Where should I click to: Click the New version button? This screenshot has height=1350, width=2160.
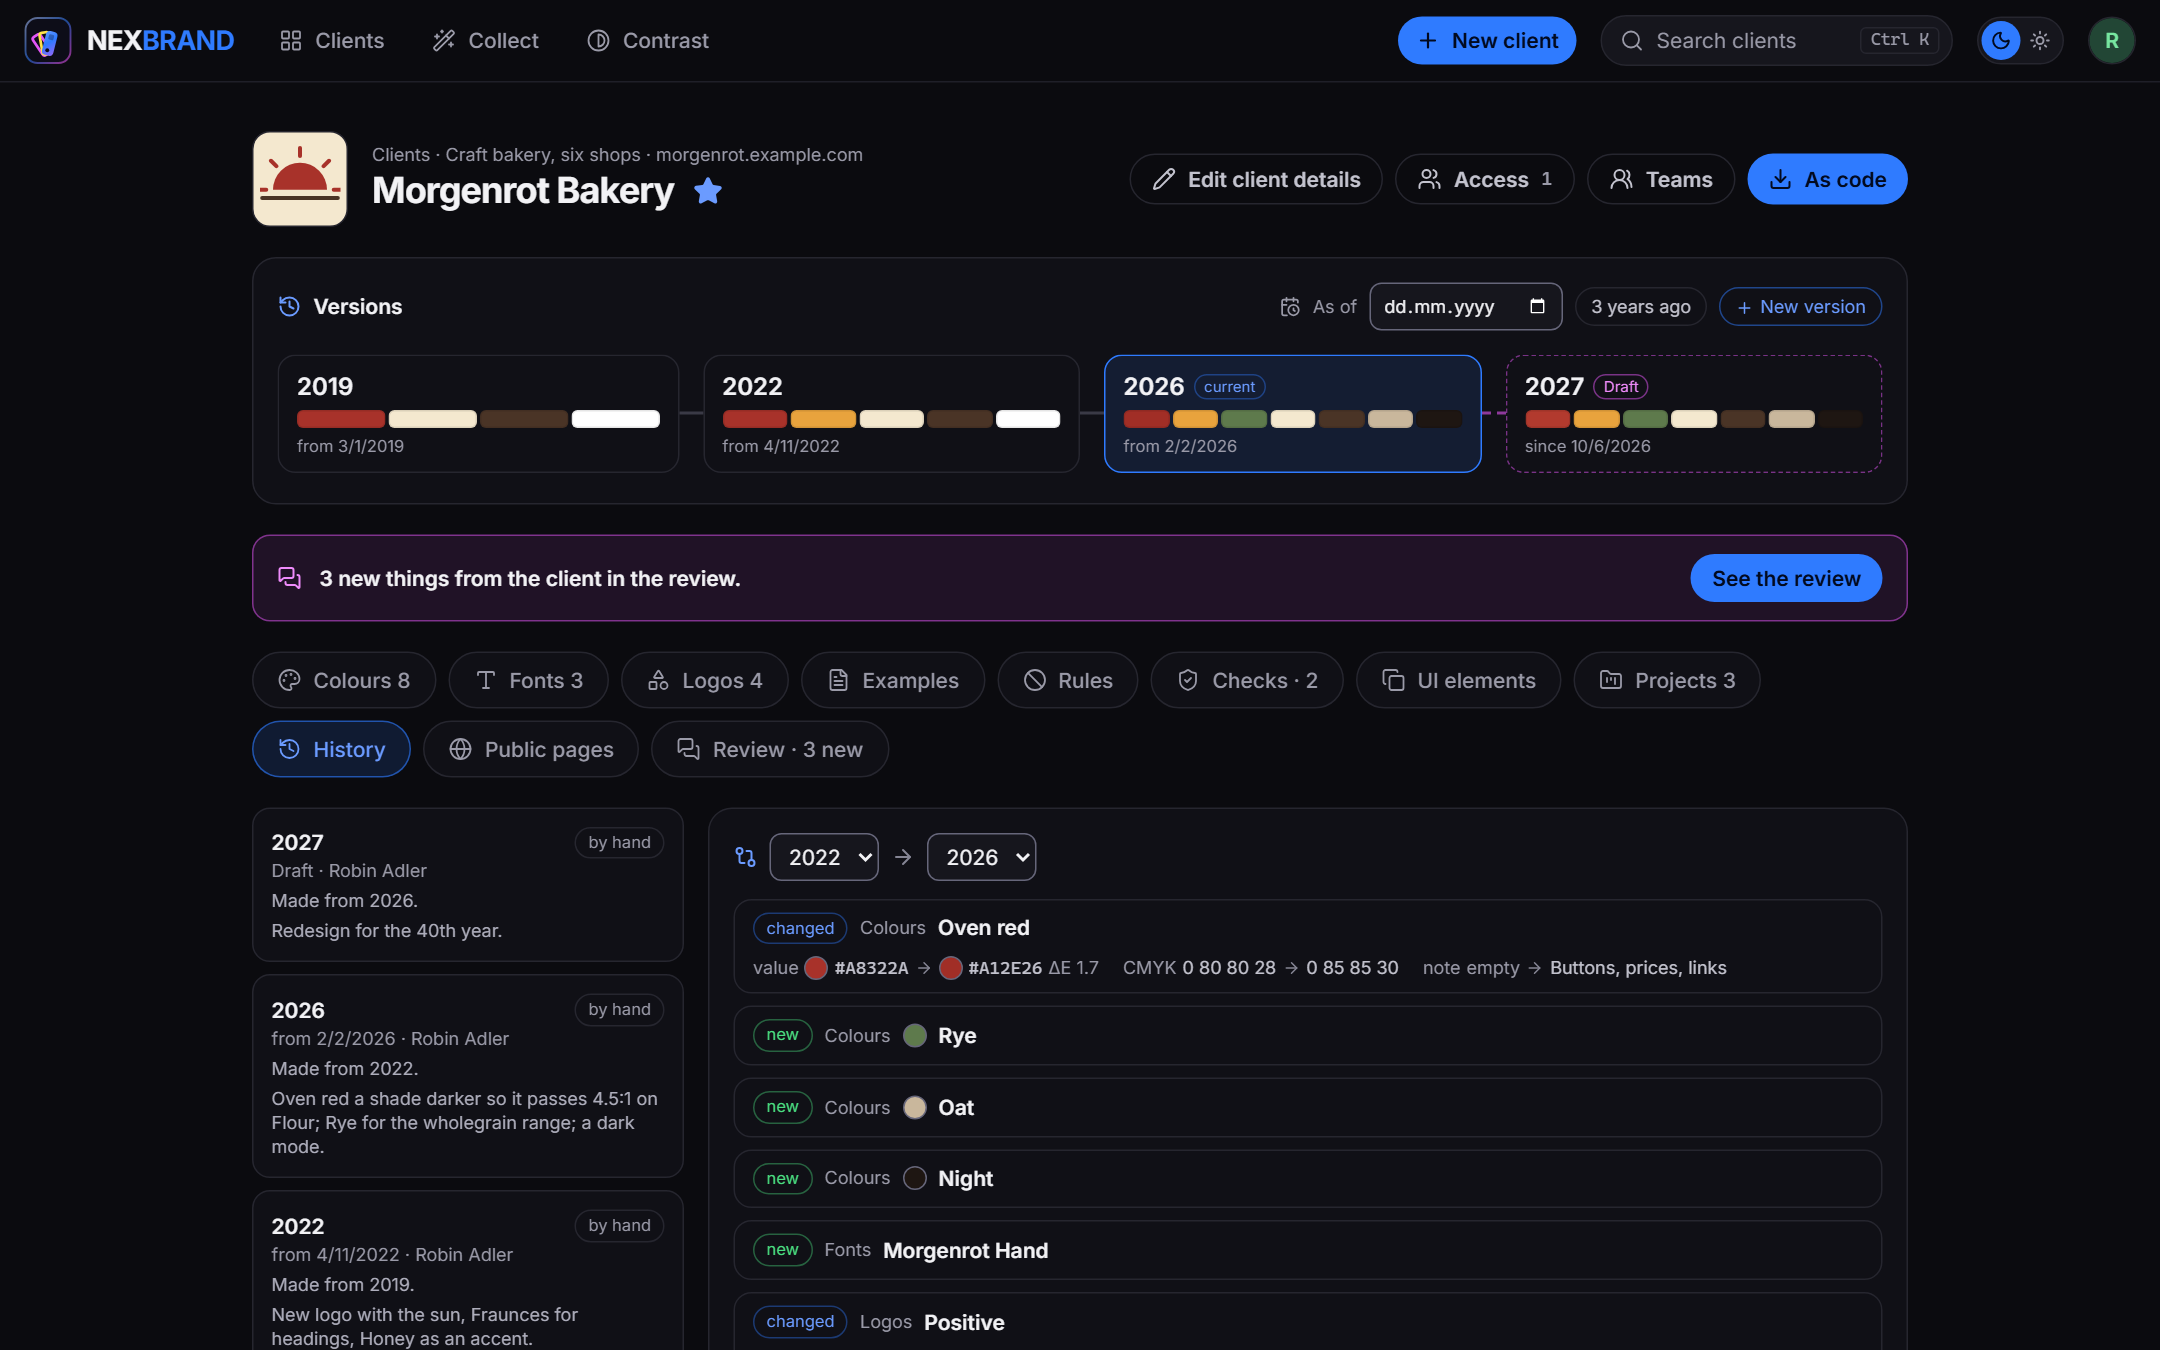1800,306
